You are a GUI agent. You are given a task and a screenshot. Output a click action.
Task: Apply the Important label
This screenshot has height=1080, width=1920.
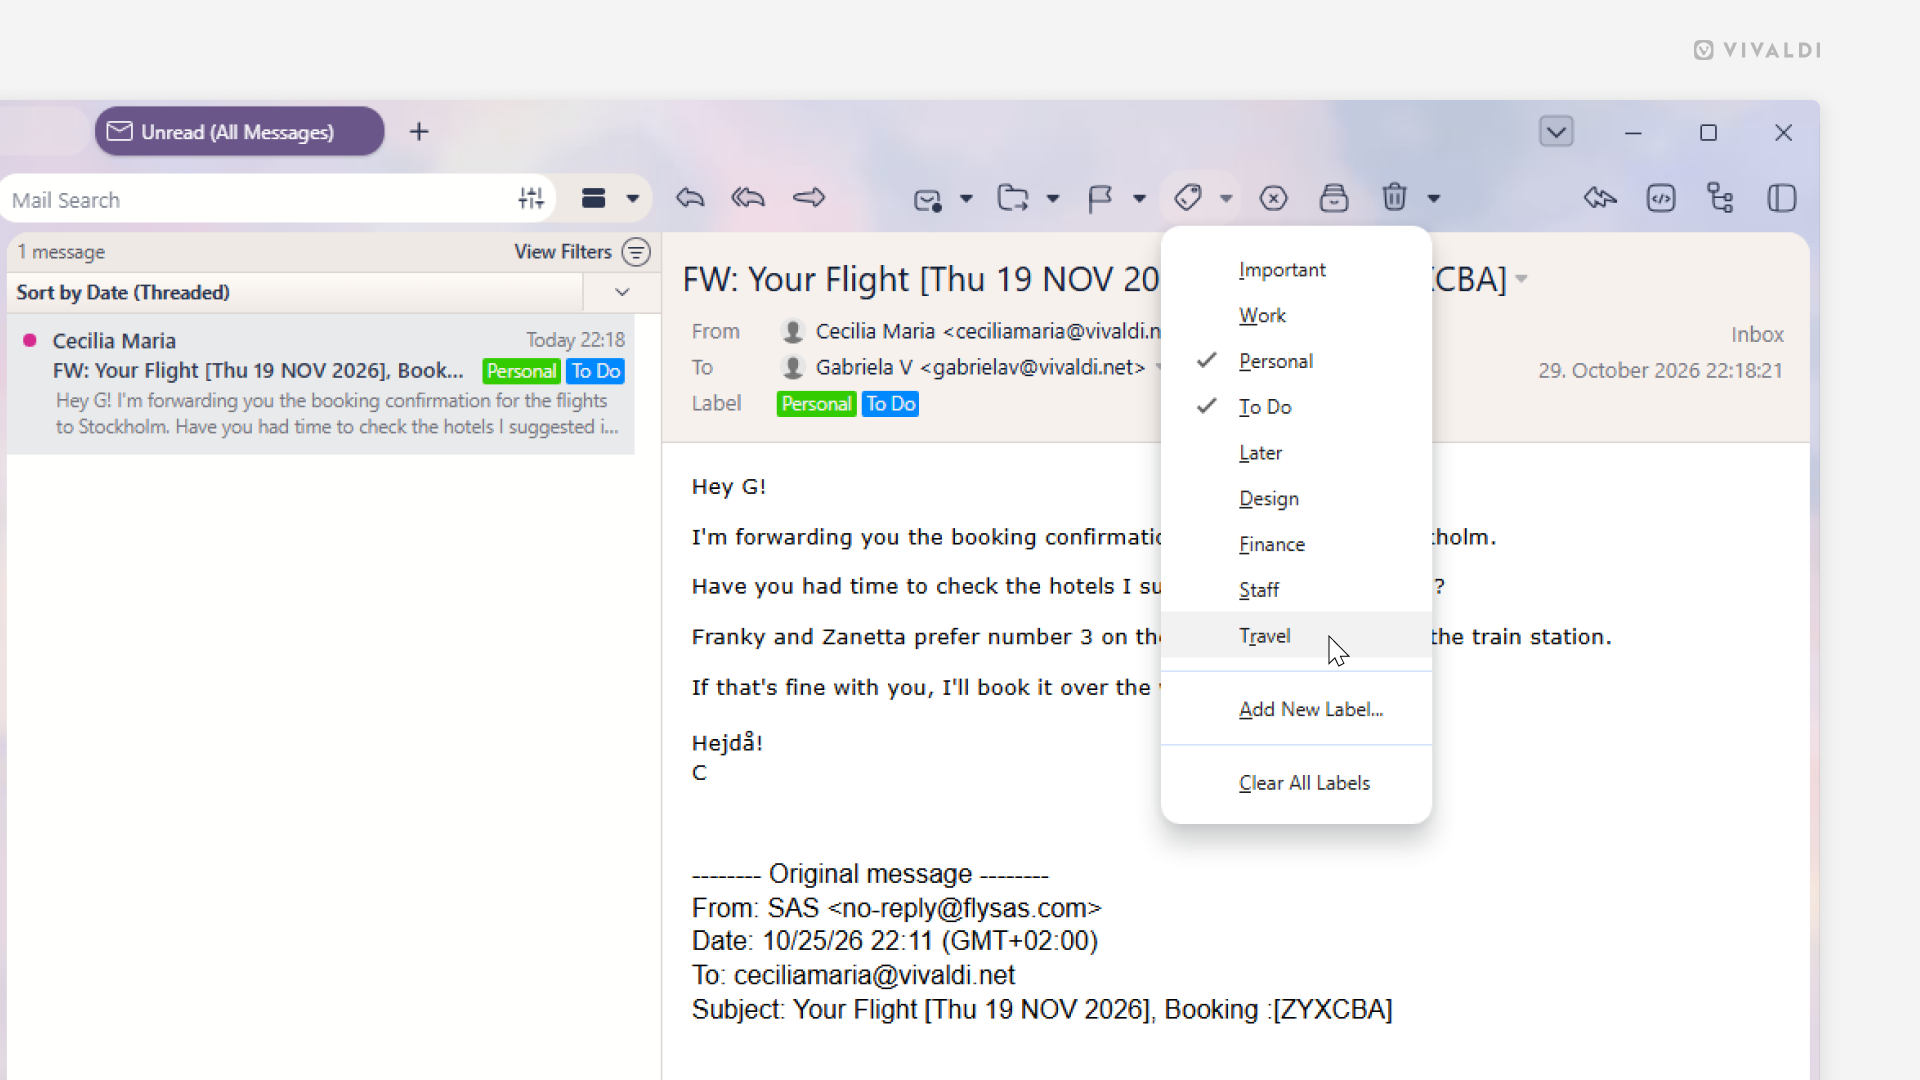1296,270
